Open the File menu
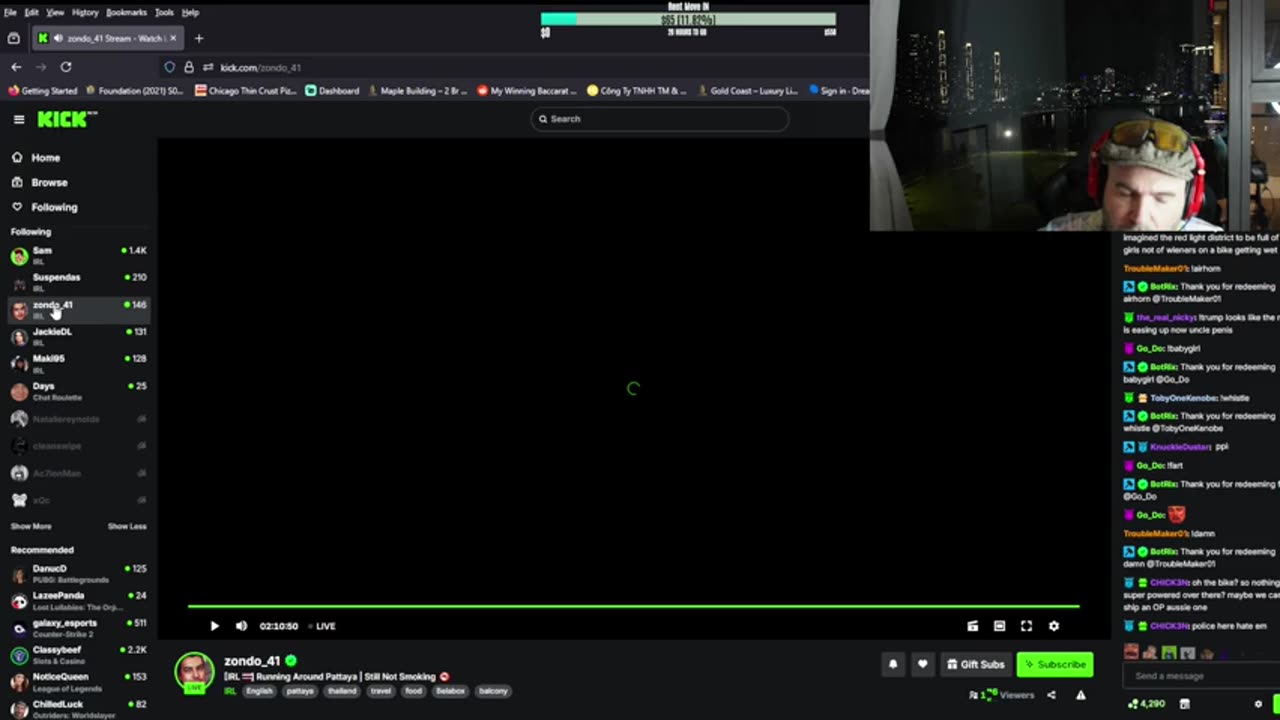 point(10,12)
